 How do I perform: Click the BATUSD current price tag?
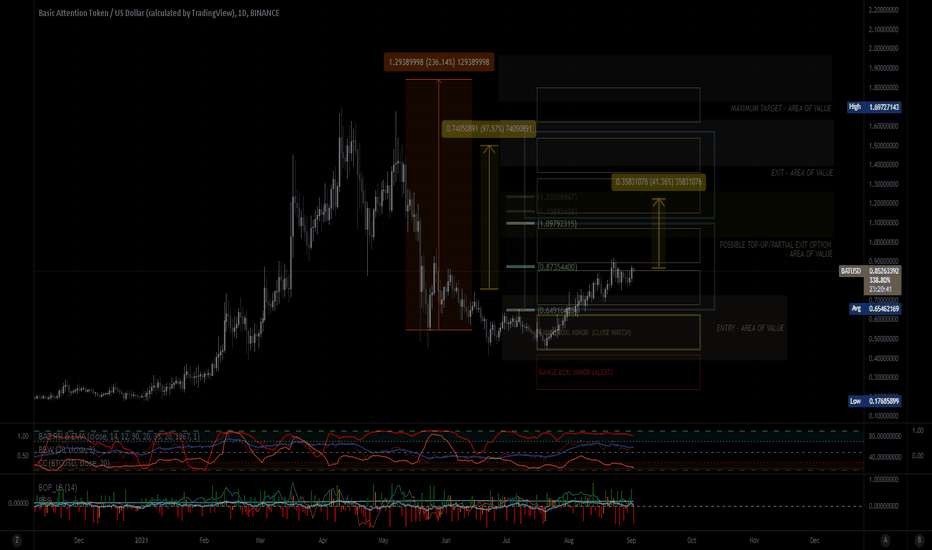click(870, 280)
